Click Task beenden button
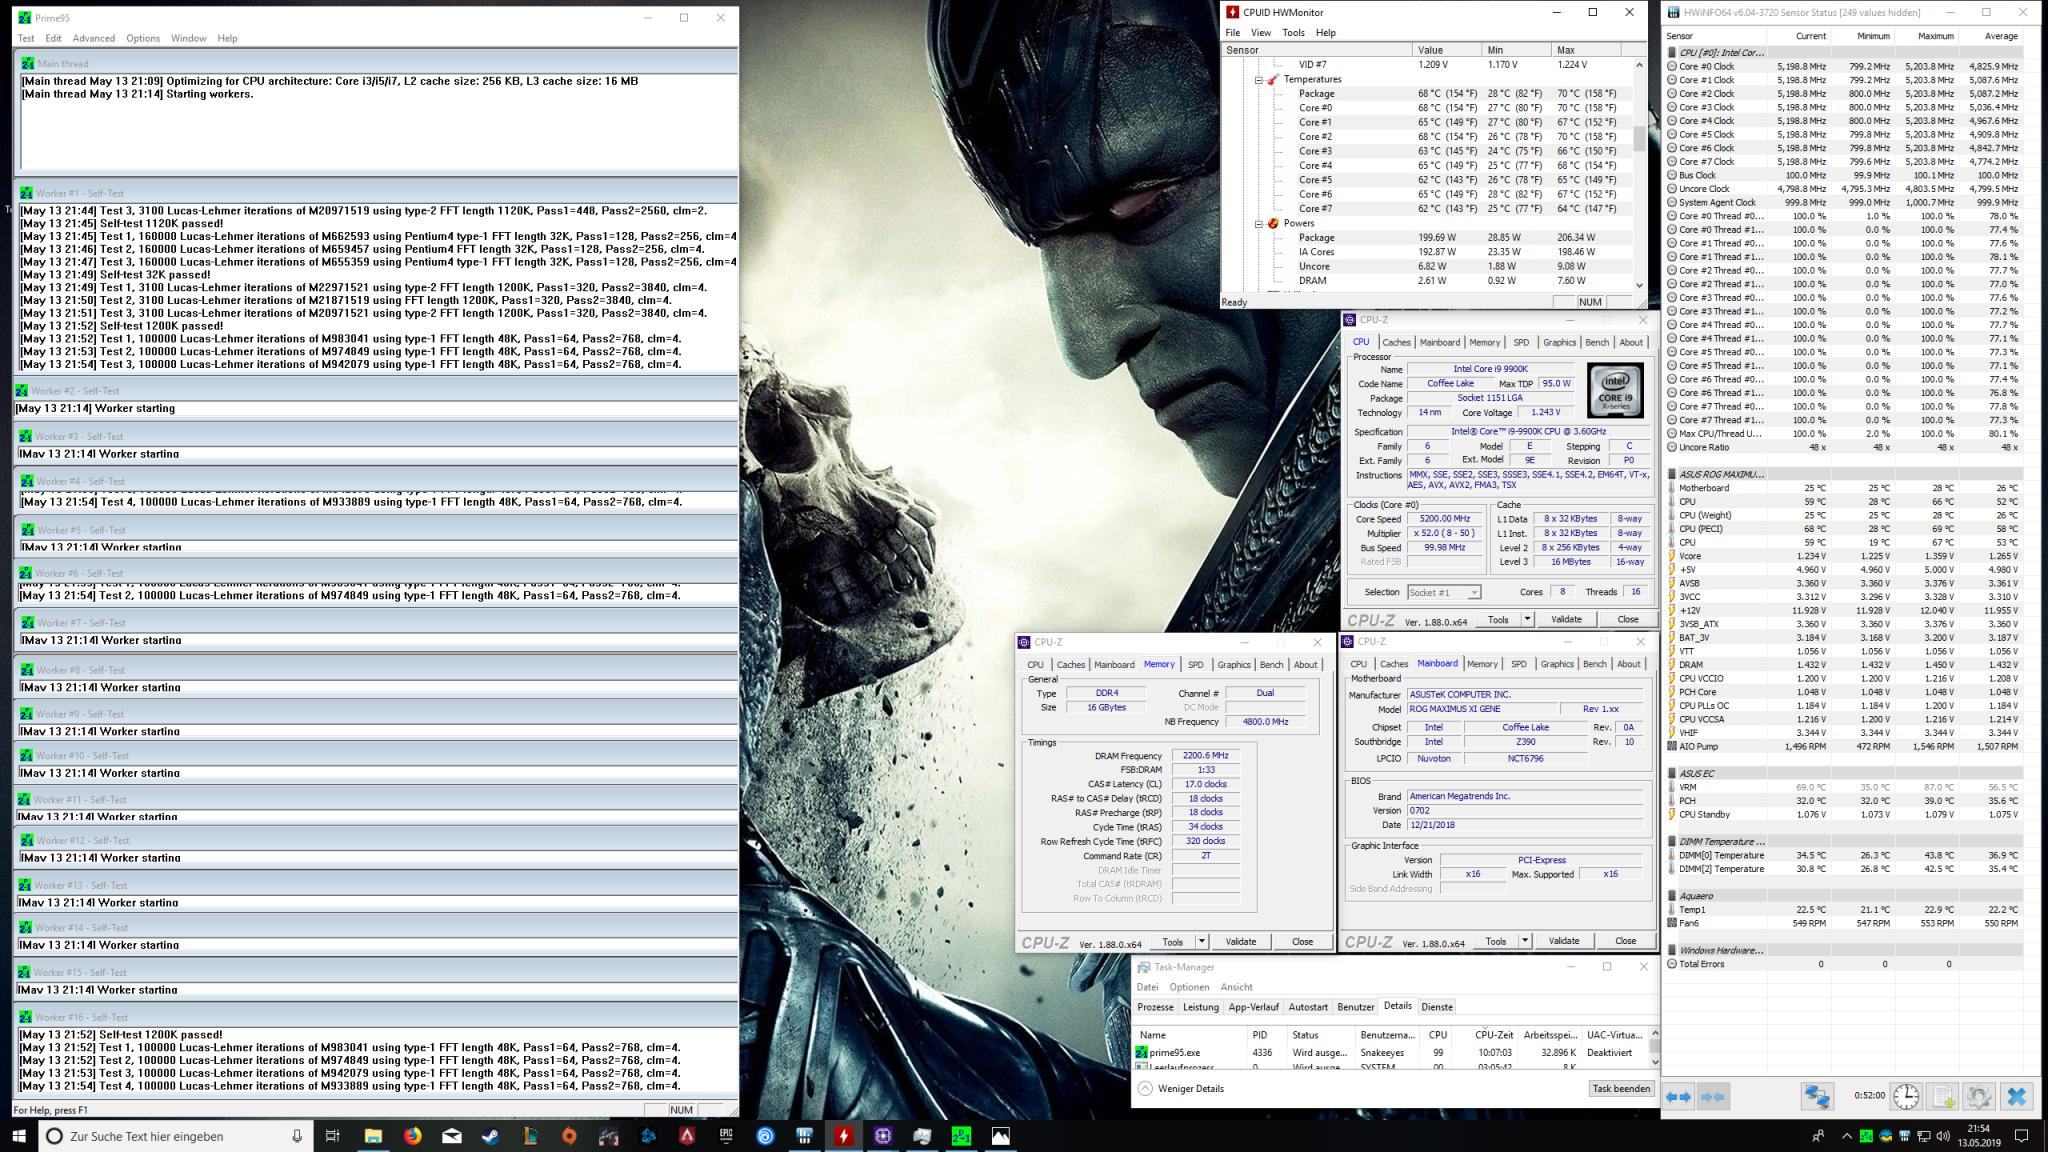Screen dimensions: 2048x1152 click(x=1620, y=1089)
